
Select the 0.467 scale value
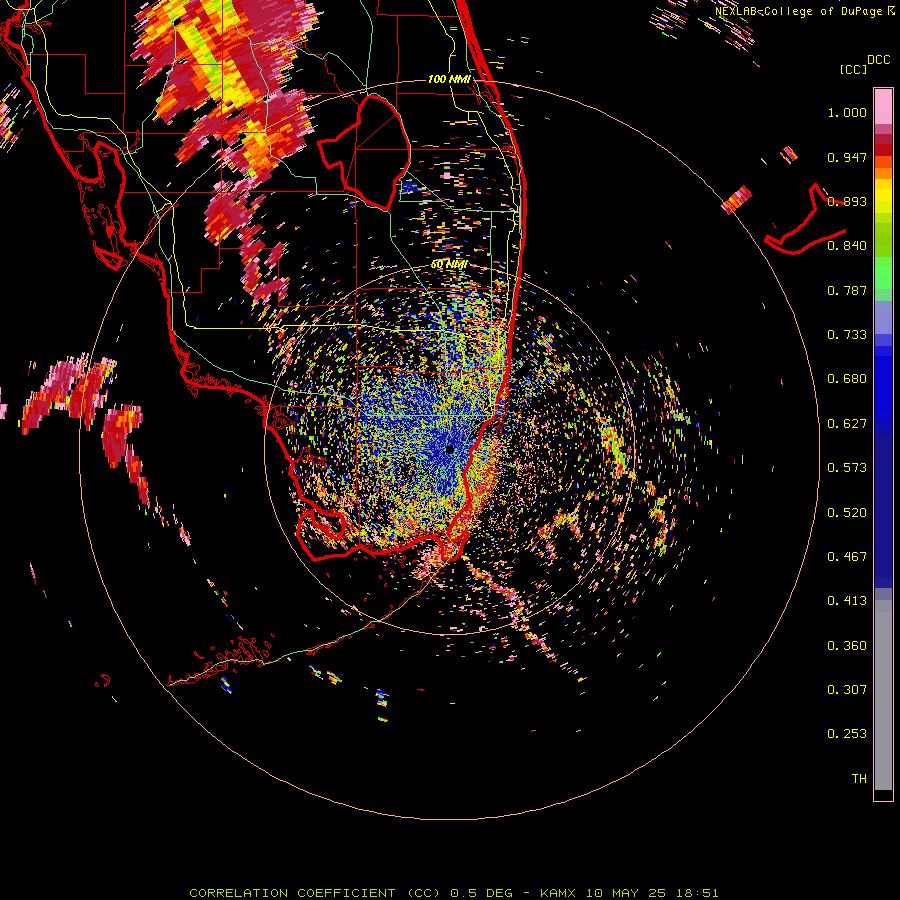pos(847,557)
